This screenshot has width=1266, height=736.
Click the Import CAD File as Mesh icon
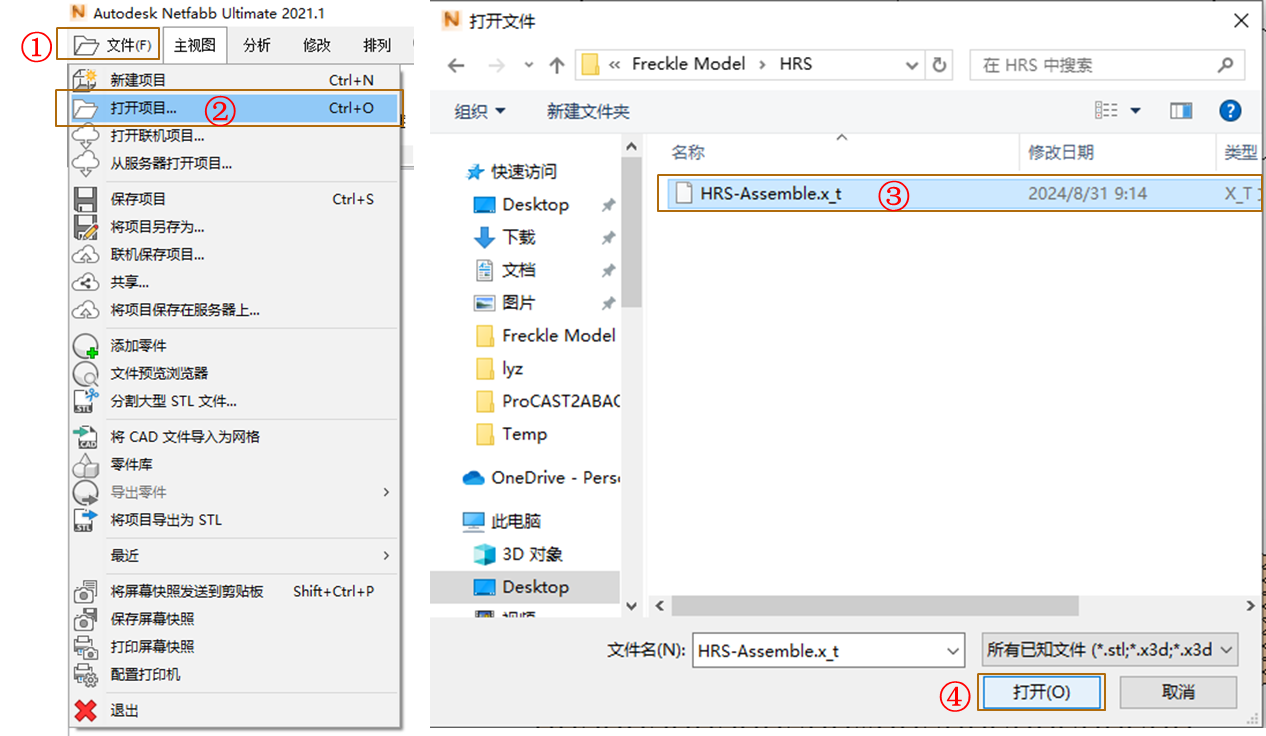tap(85, 437)
